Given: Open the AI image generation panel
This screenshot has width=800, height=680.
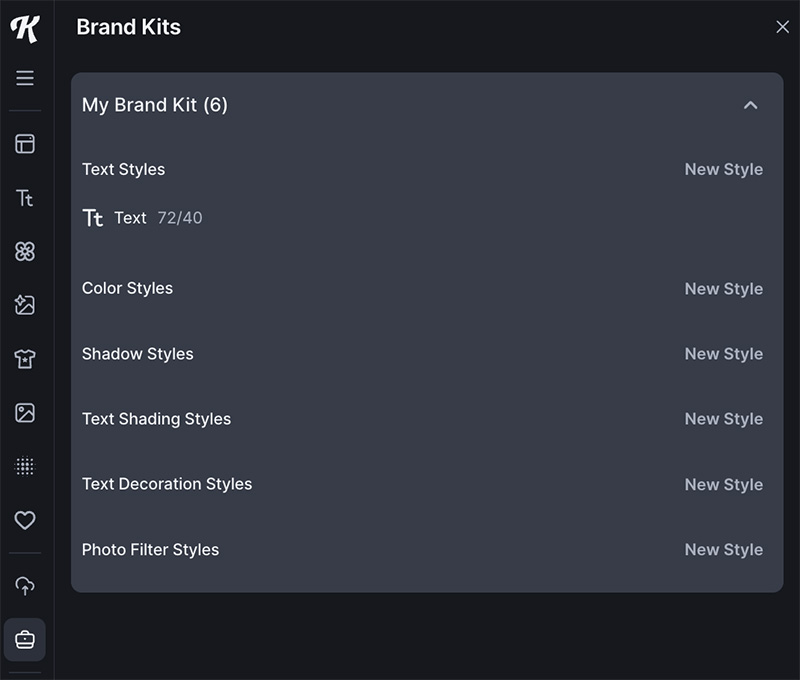Looking at the screenshot, I should (x=25, y=306).
